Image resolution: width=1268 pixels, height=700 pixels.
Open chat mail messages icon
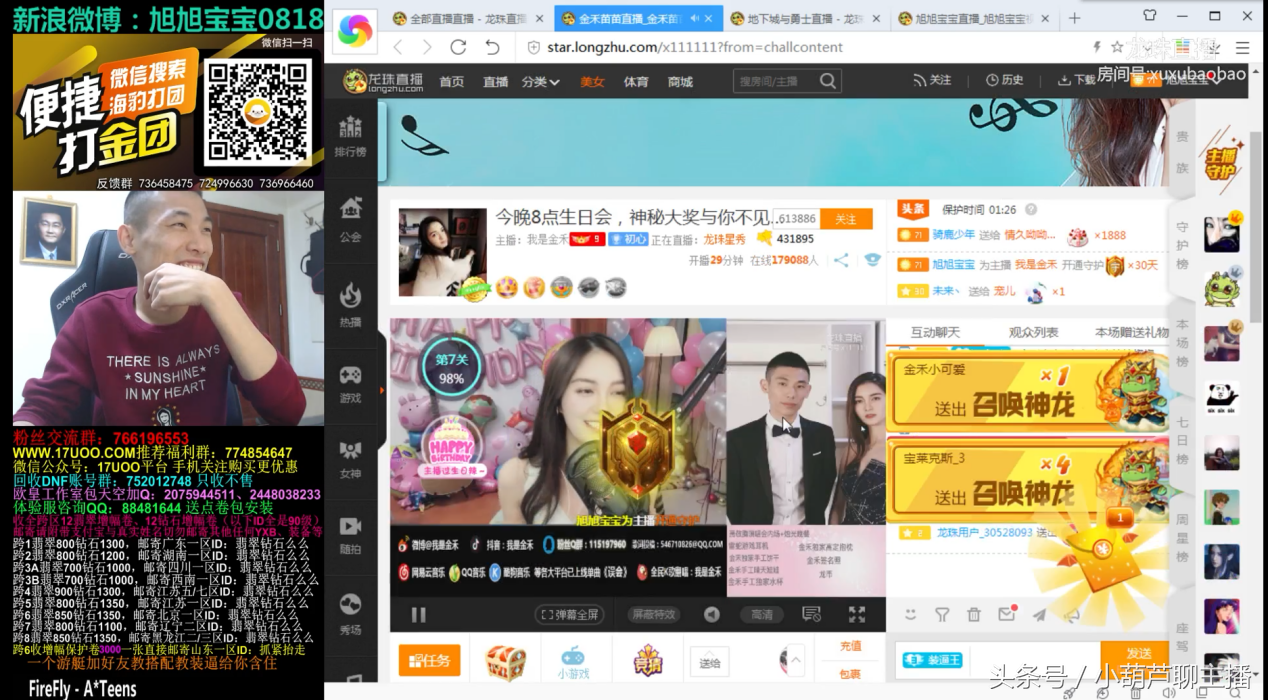[x=1007, y=614]
